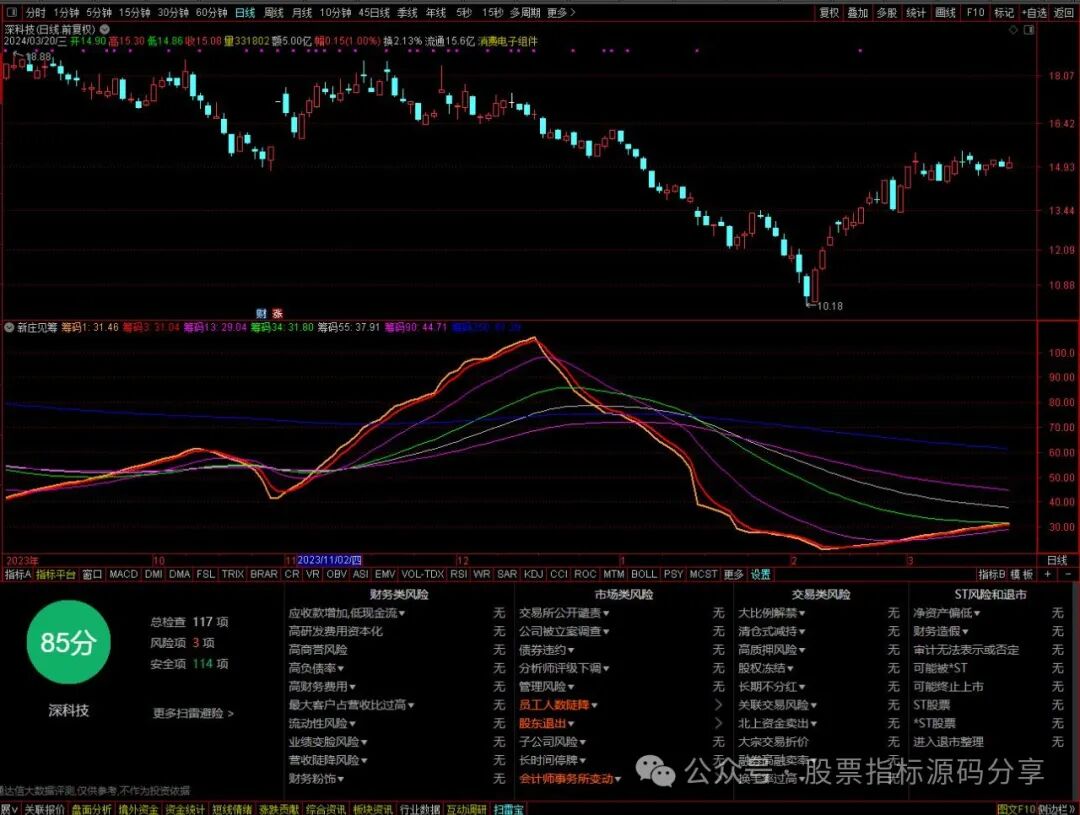This screenshot has height=815, width=1080.
Task: Click the 10.18 low price label
Action: (x=829, y=306)
